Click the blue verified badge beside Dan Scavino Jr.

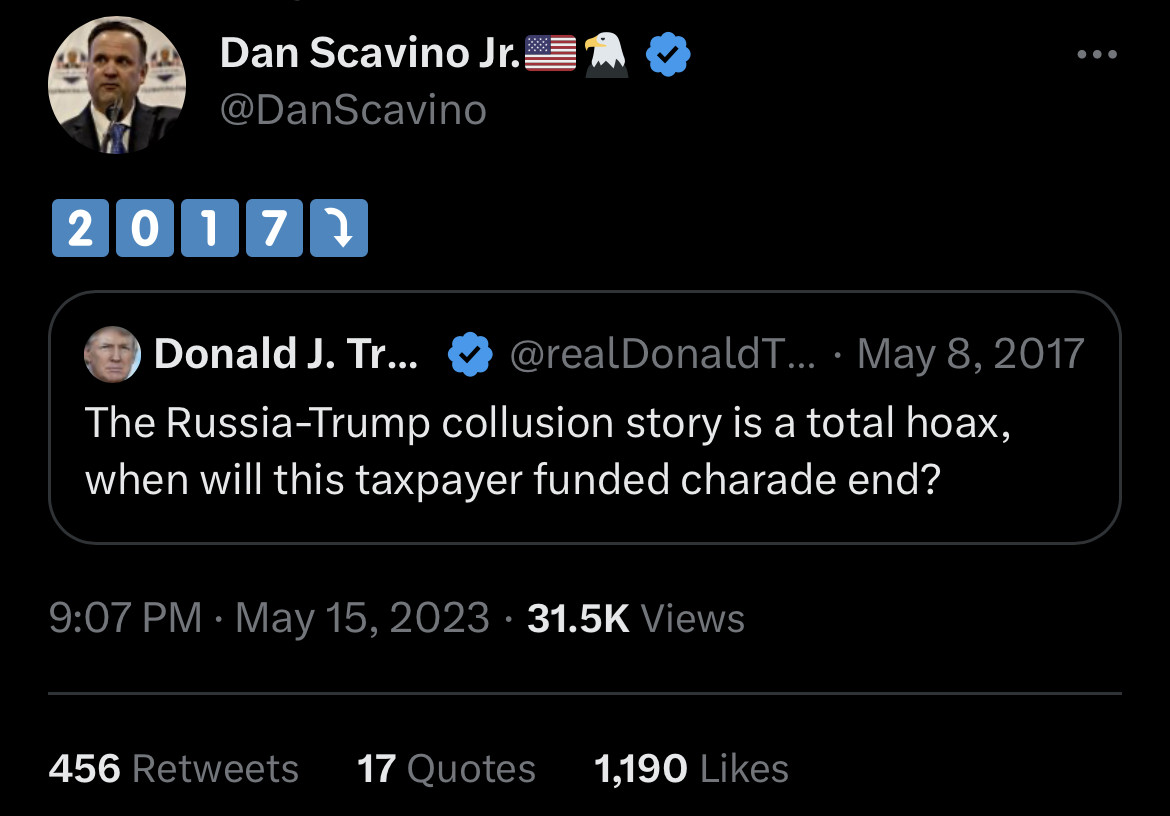pyautogui.click(x=667, y=54)
